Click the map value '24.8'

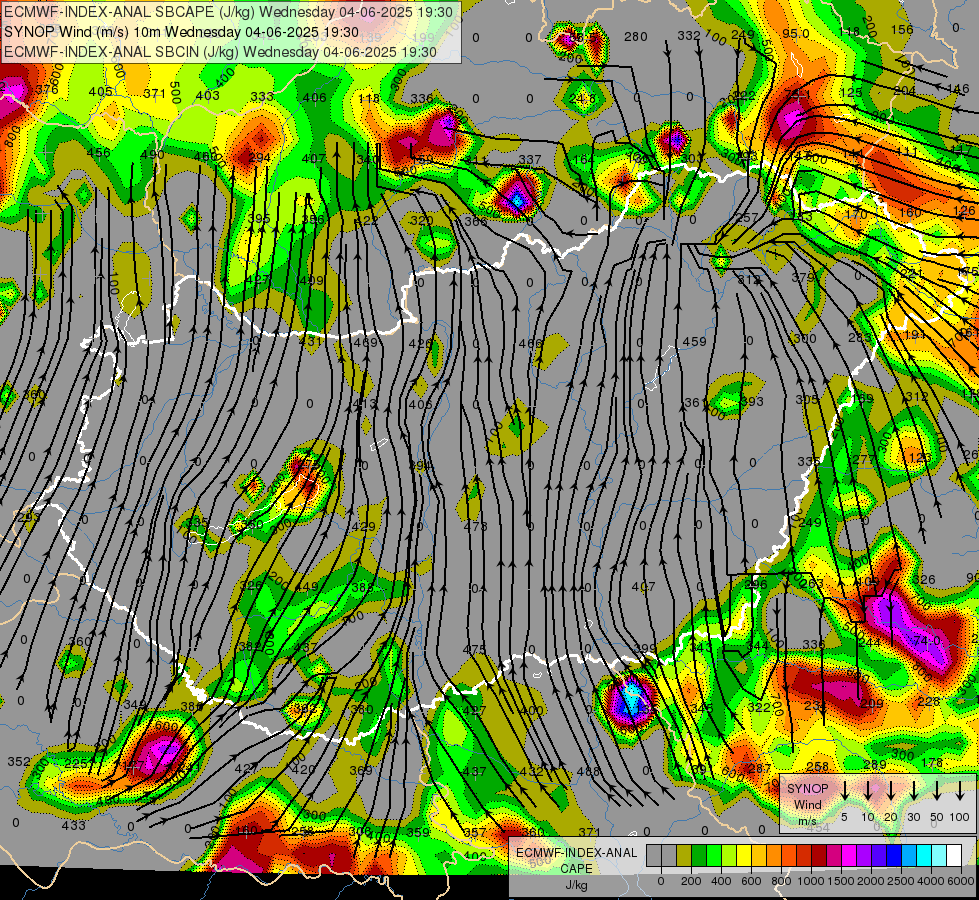(582, 99)
